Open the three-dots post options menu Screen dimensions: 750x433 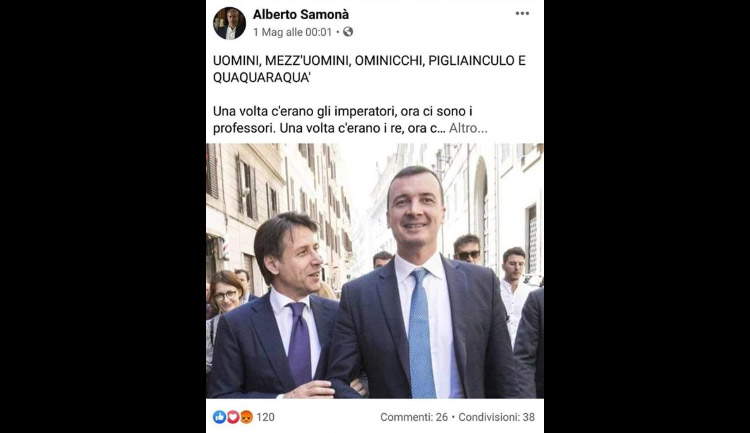(522, 13)
